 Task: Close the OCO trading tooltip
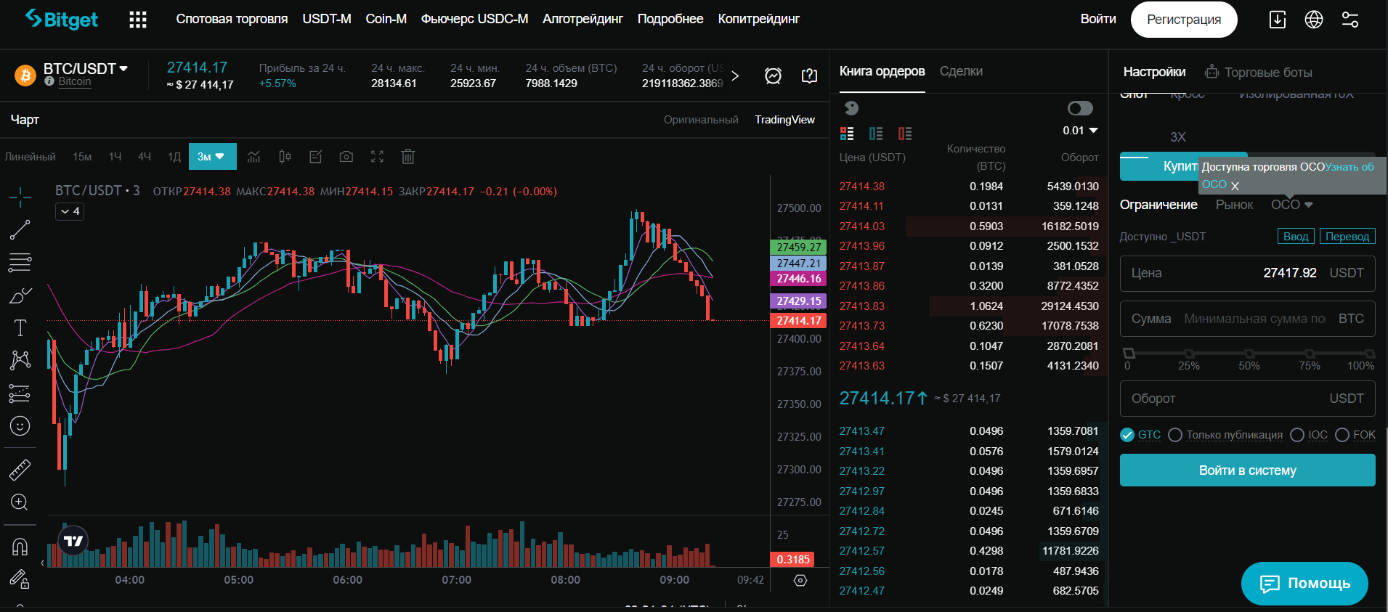tap(1235, 186)
